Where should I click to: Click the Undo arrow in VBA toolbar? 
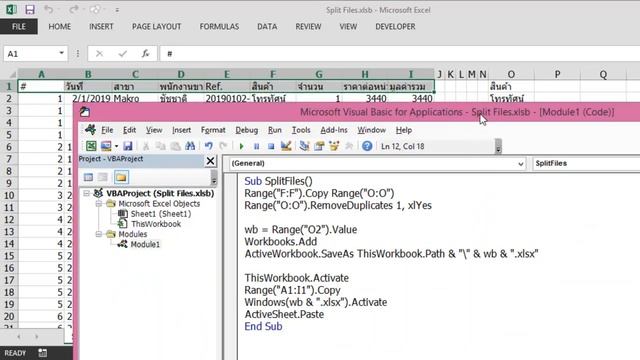tap(209, 146)
